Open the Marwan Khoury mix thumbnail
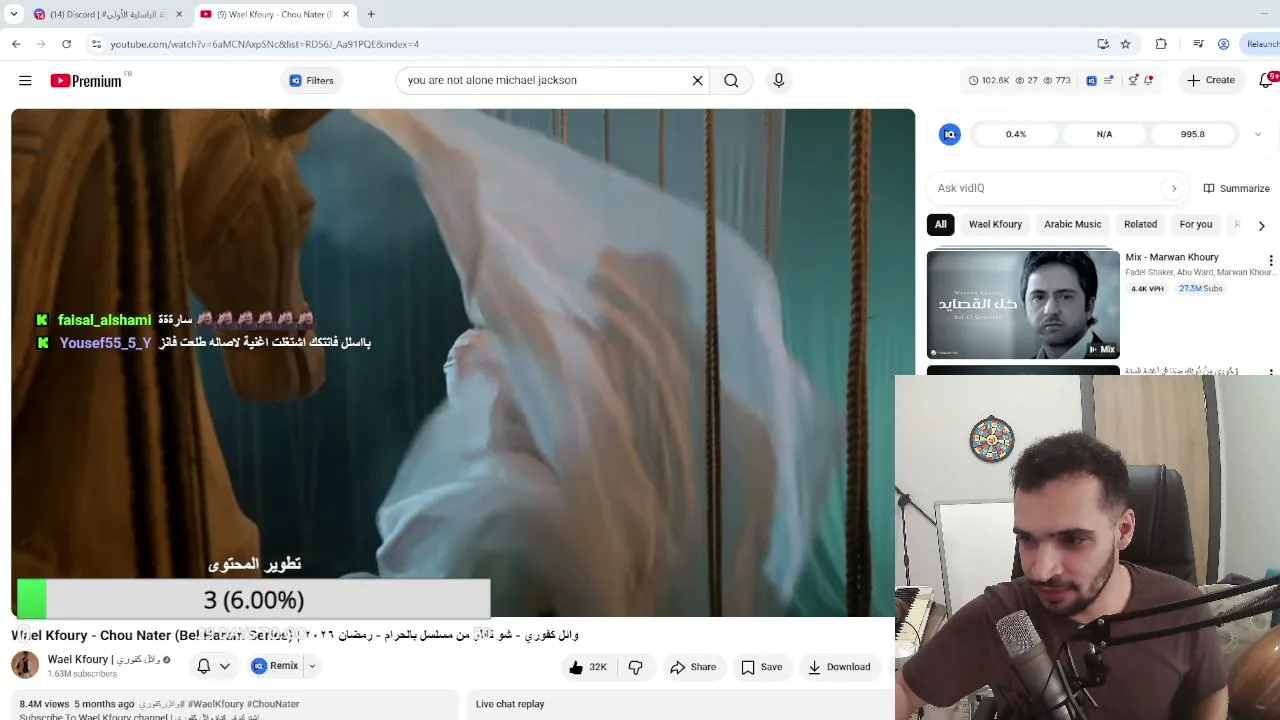 [1023, 304]
